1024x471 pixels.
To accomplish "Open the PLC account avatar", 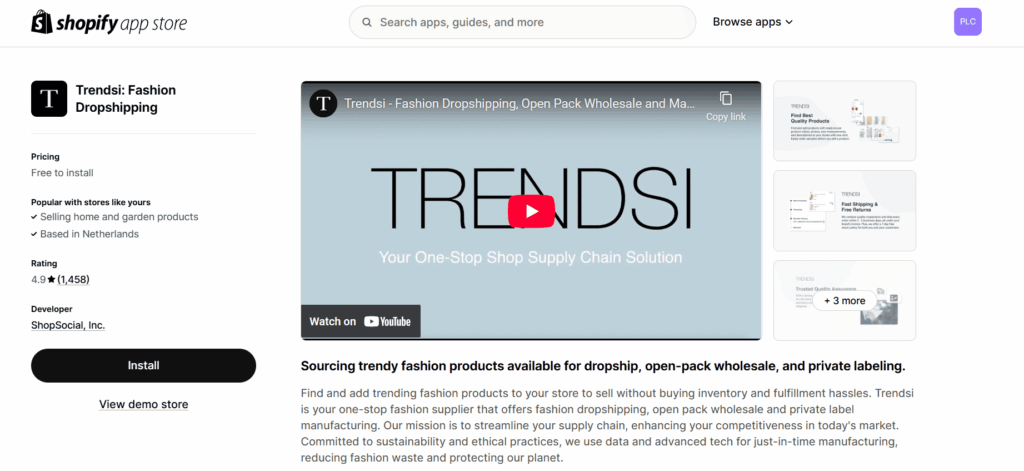I will point(967,22).
